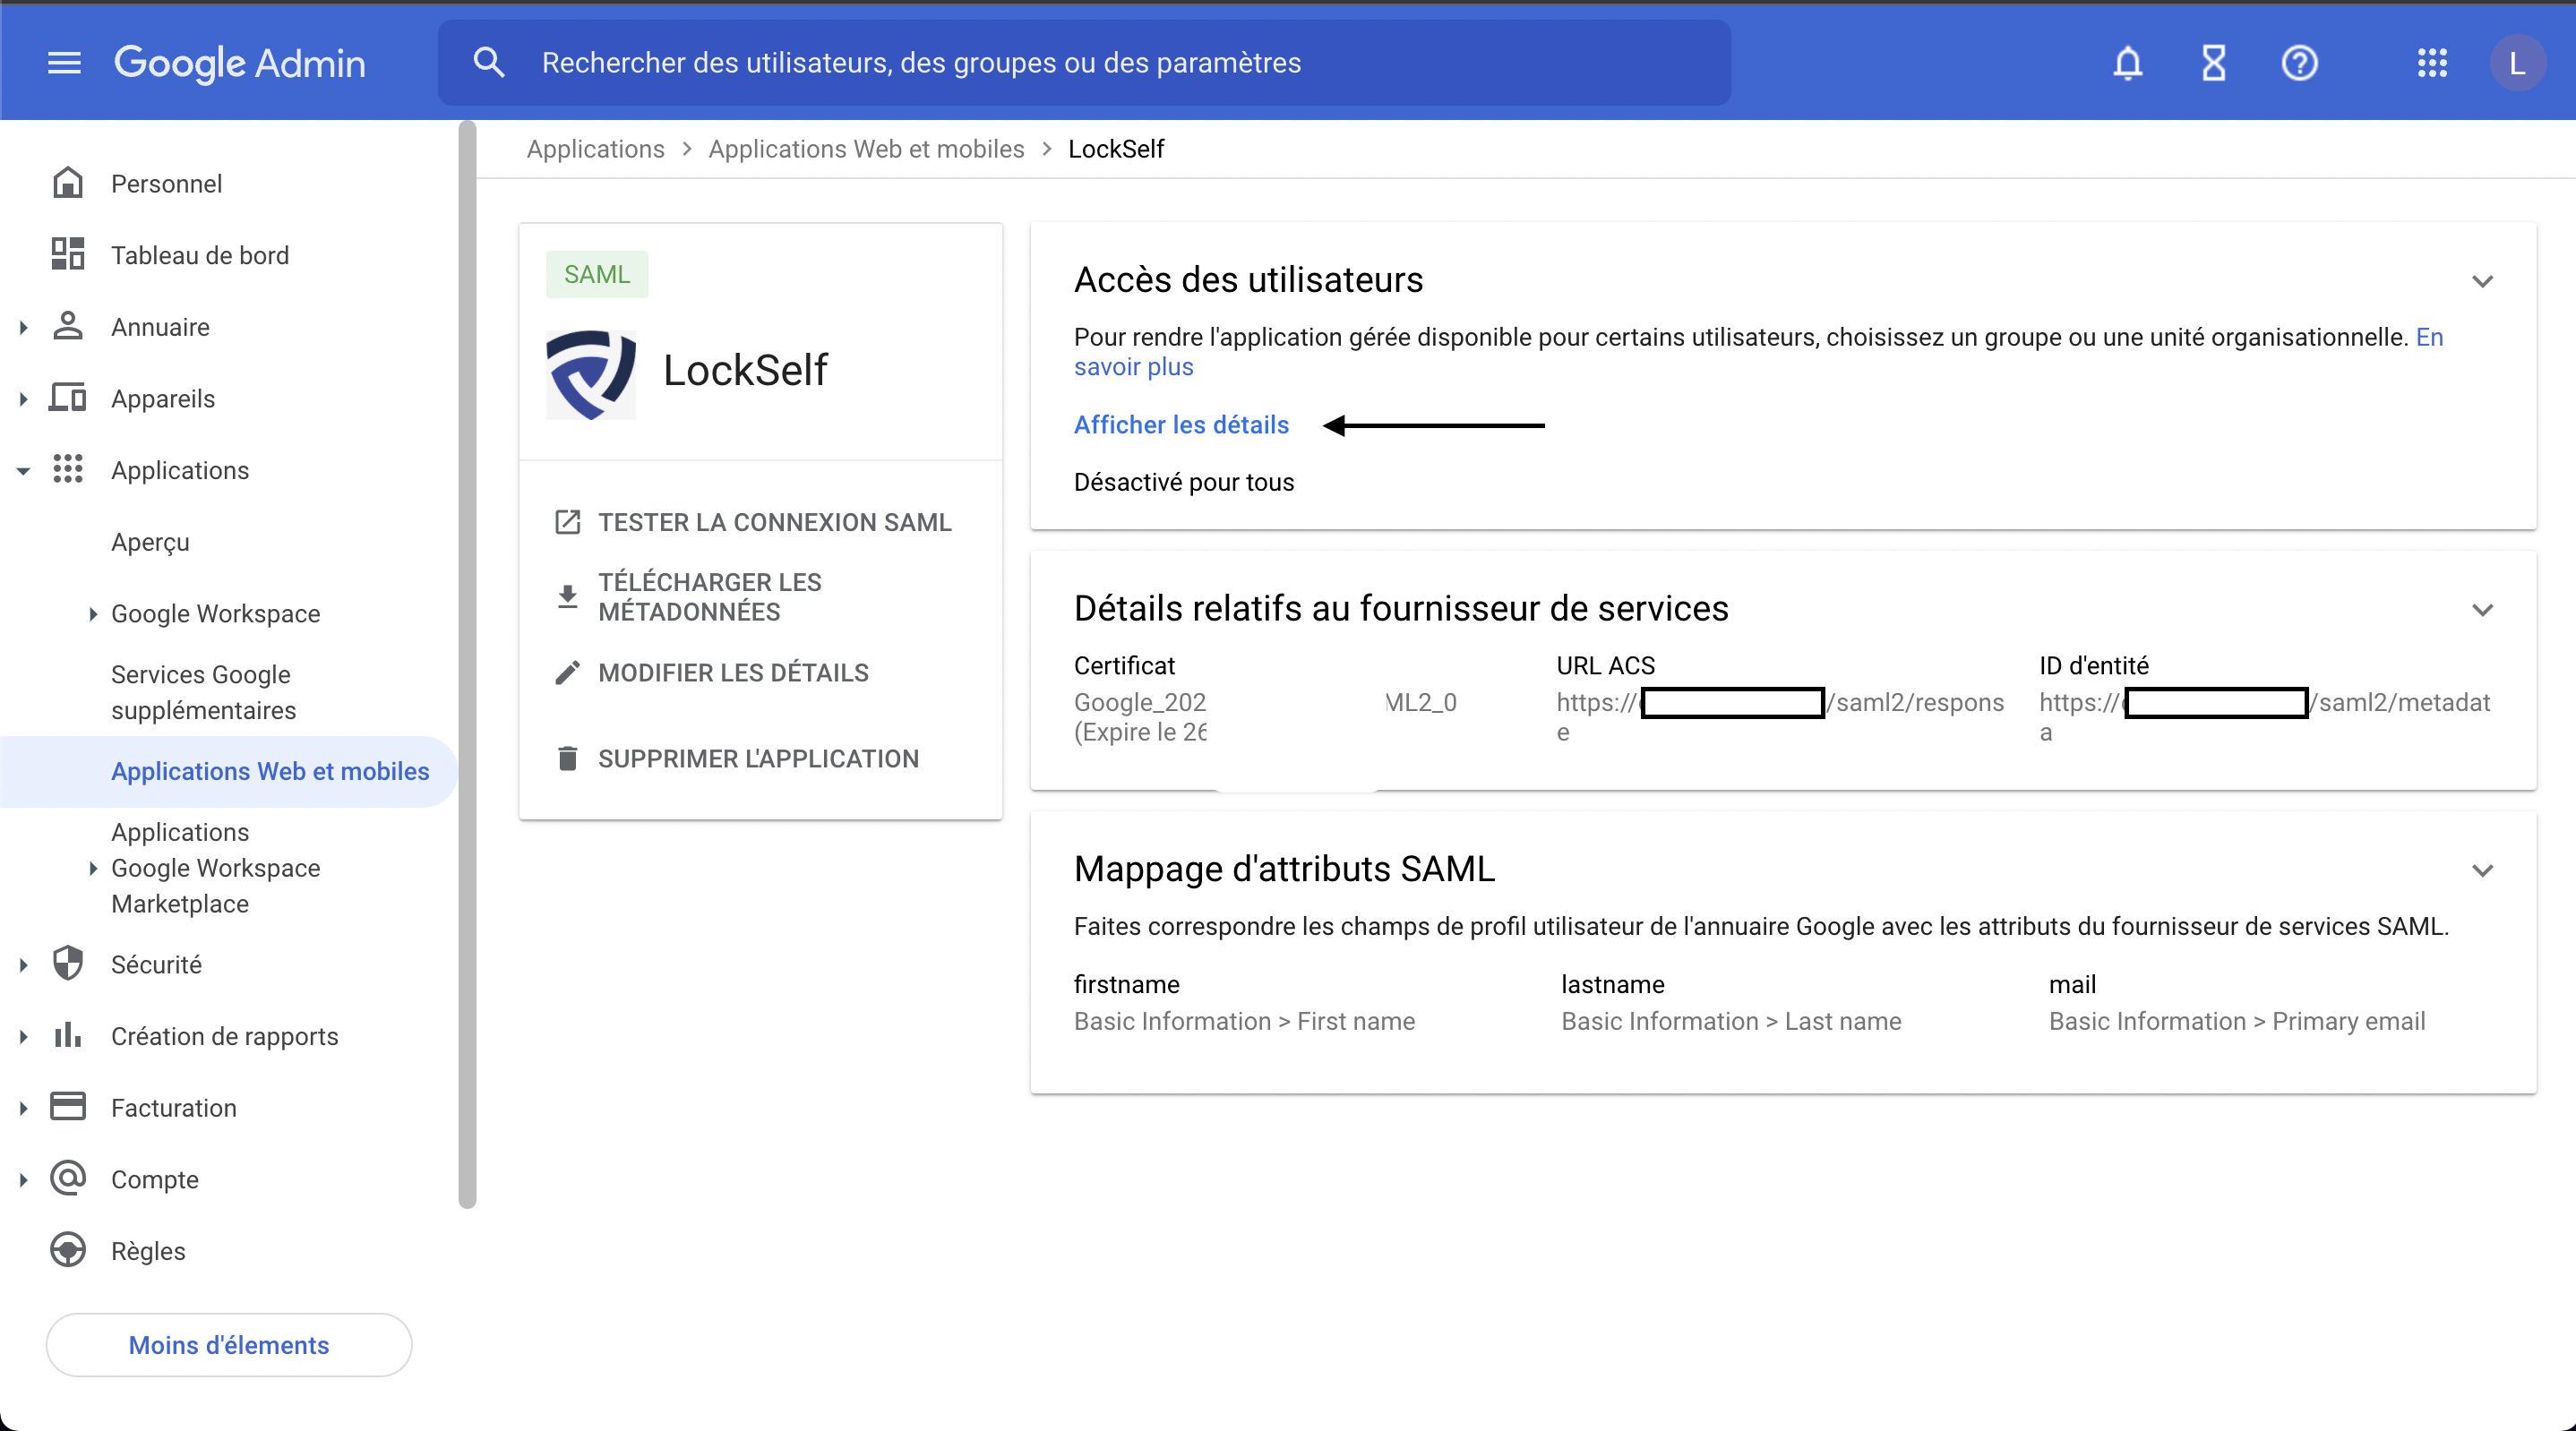Go to Applications Web et mobiles breadcrumb
2576x1431 pixels.
866,149
